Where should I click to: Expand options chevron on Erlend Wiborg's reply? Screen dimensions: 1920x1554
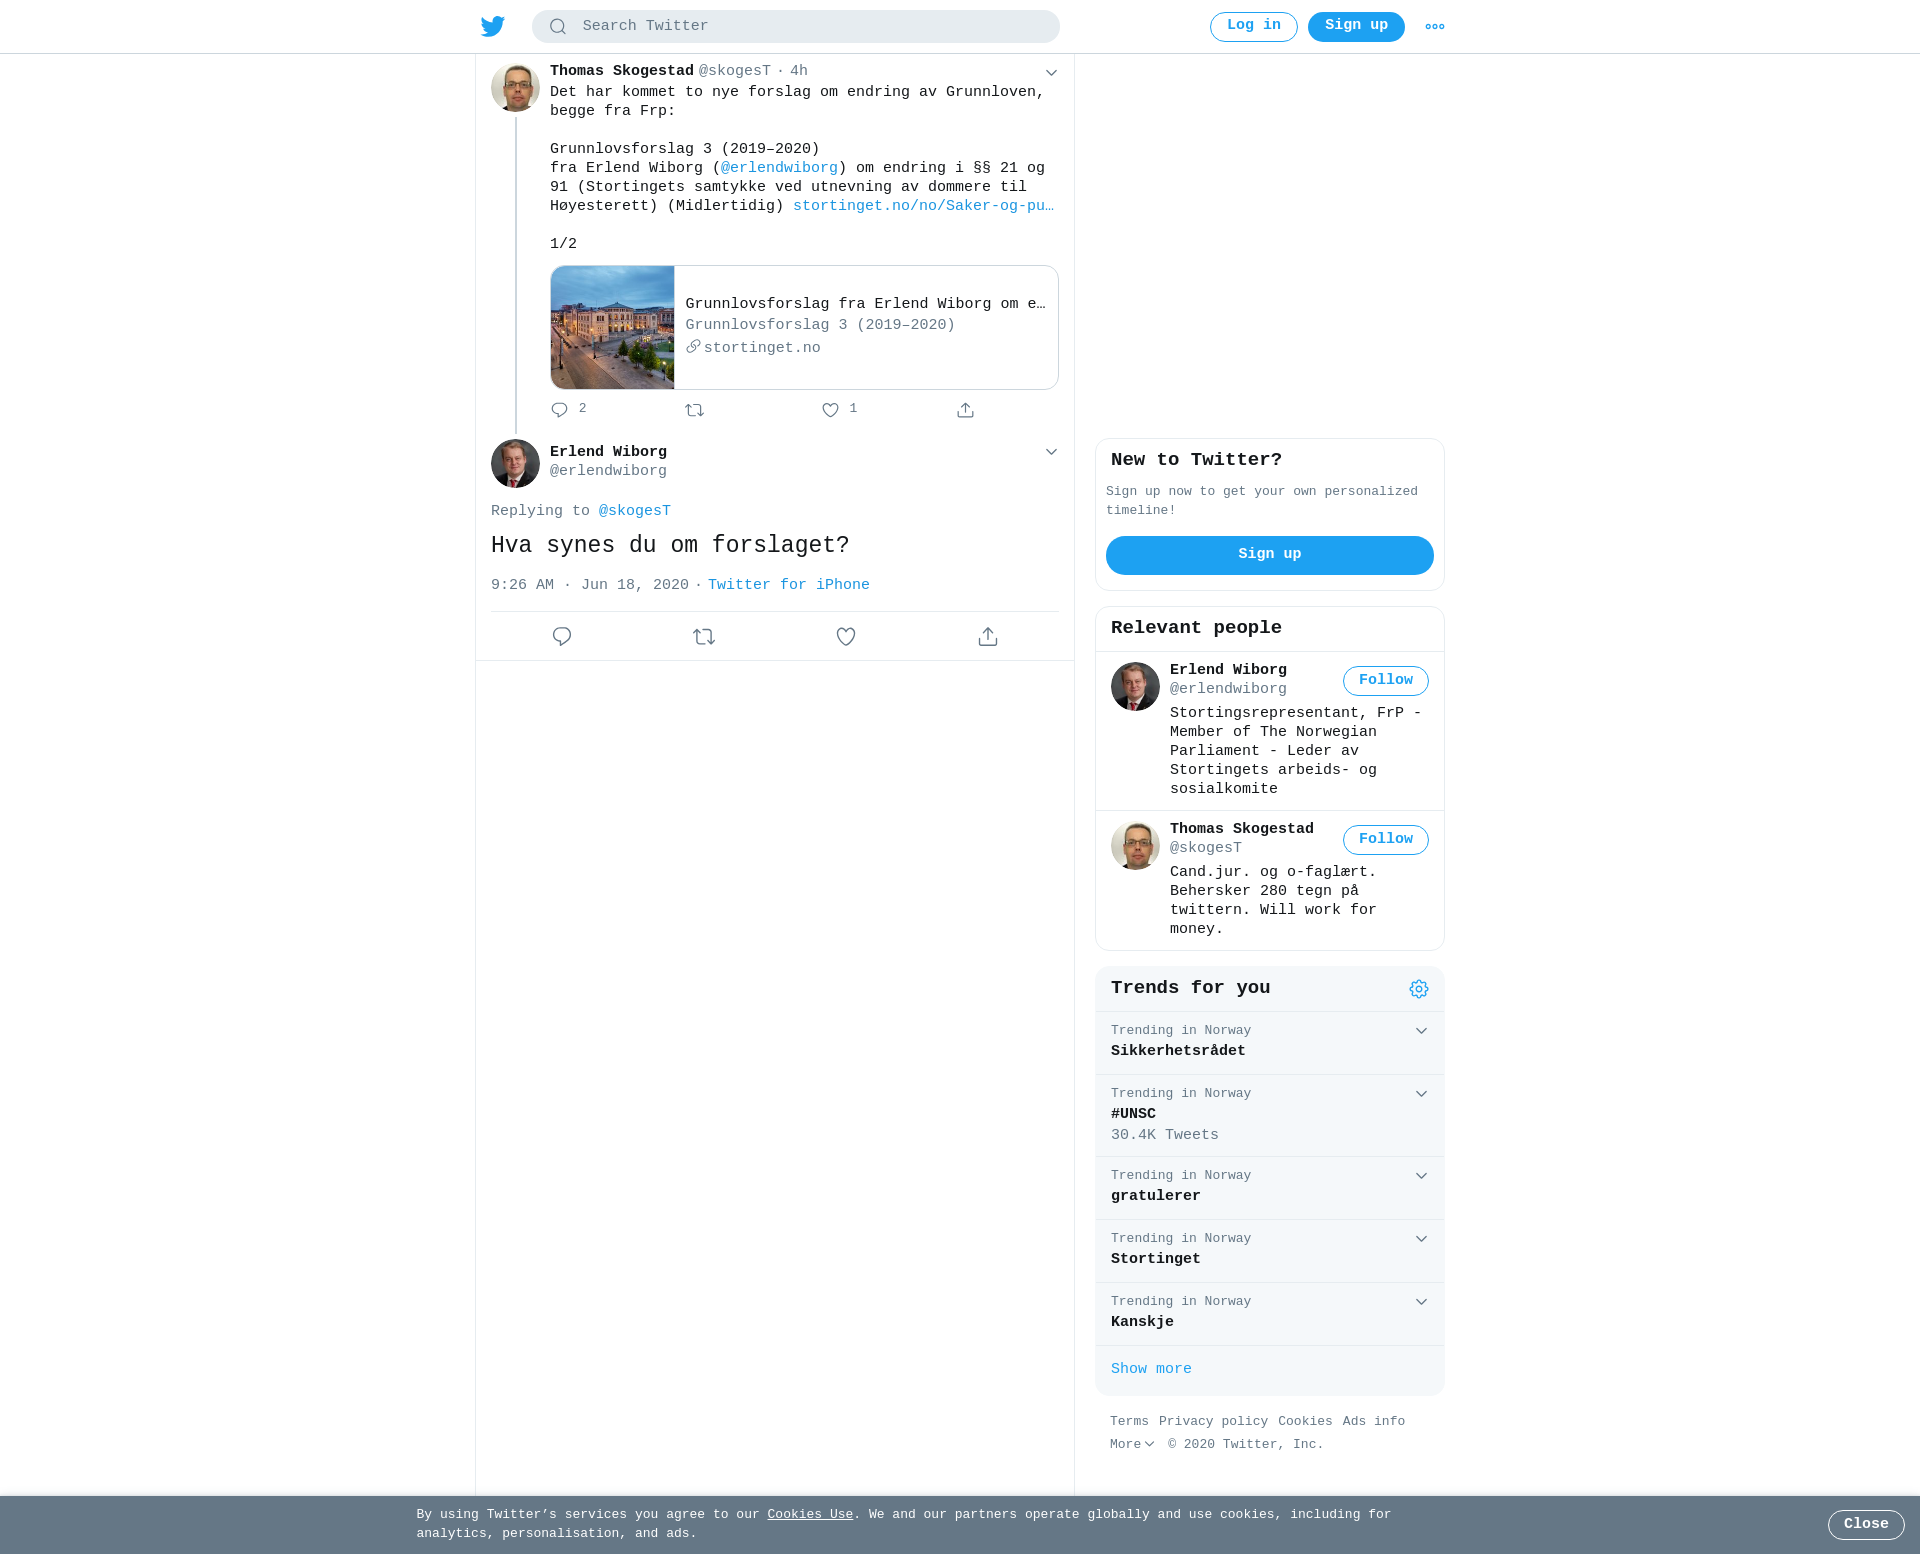pos(1051,452)
